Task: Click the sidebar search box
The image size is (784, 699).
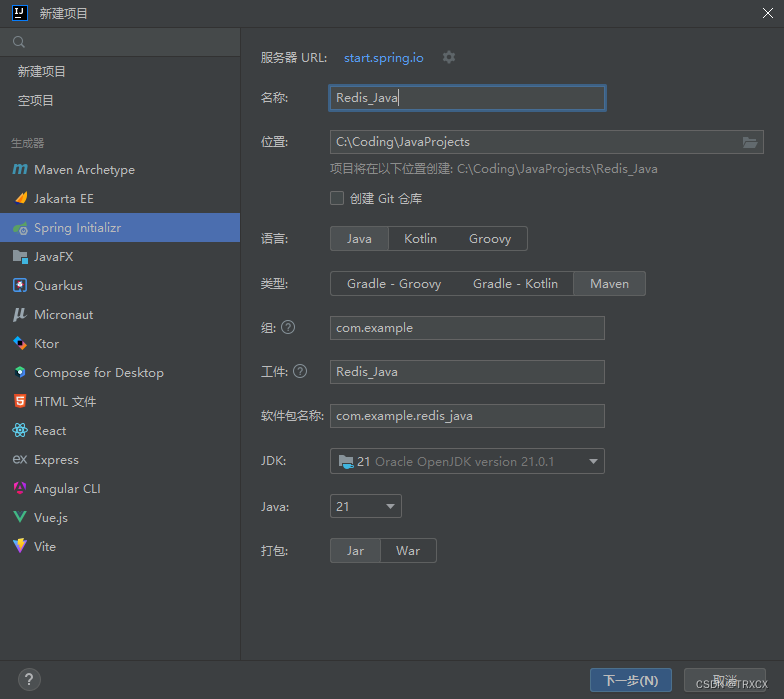Action: click(120, 42)
